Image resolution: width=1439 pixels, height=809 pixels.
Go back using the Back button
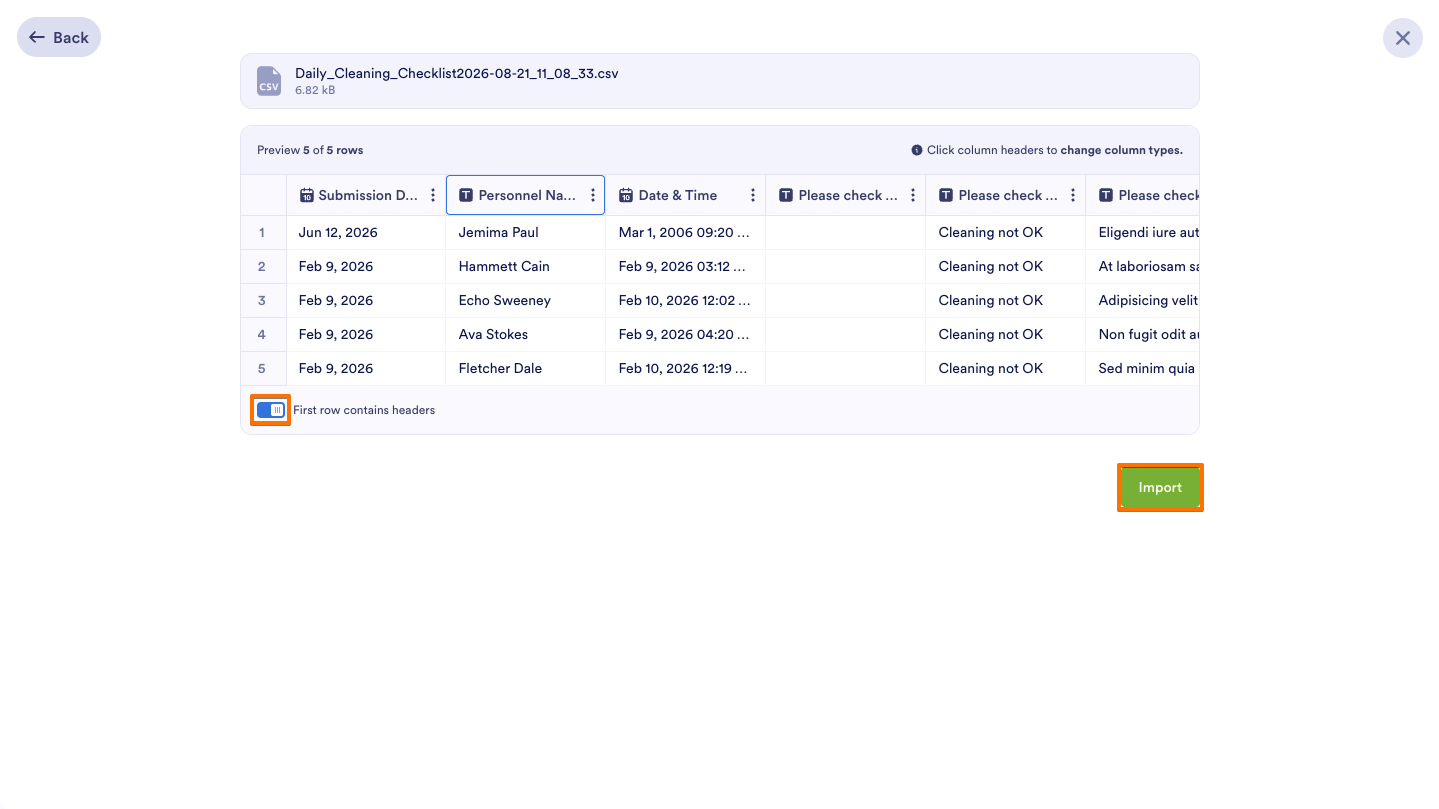pyautogui.click(x=59, y=37)
